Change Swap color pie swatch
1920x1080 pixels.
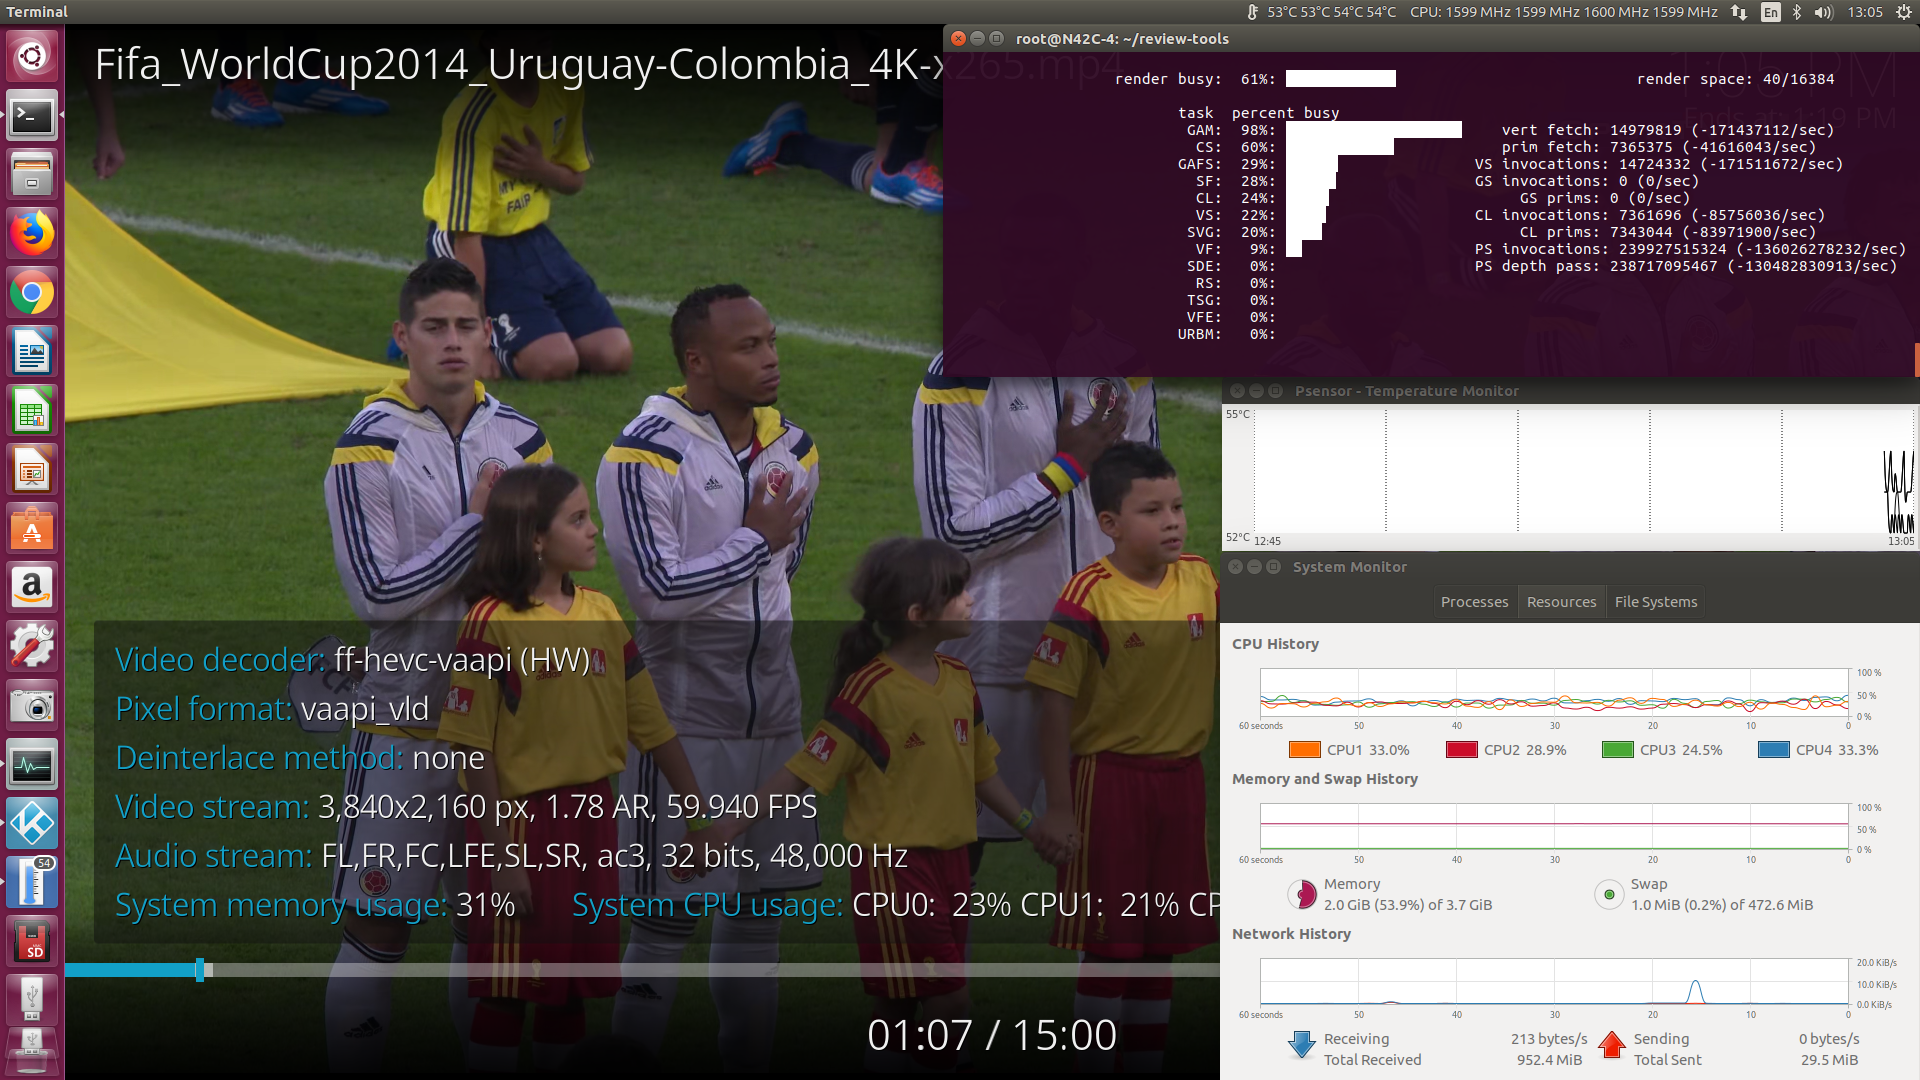tap(1609, 894)
